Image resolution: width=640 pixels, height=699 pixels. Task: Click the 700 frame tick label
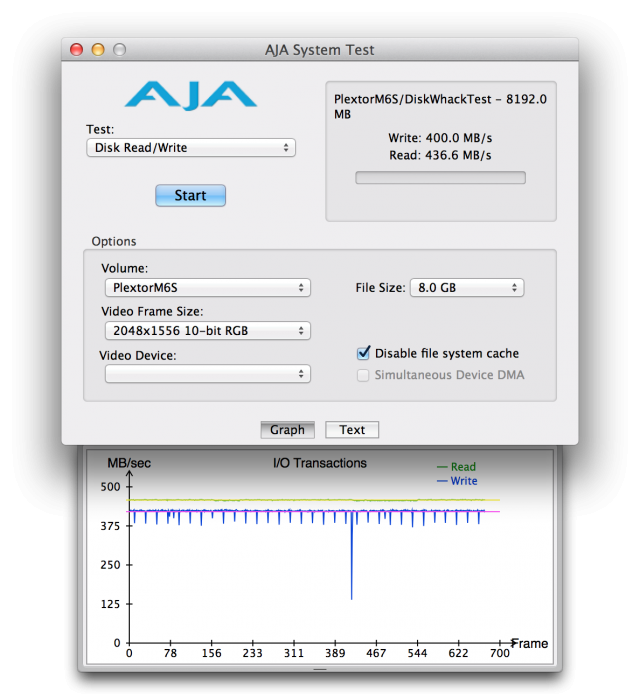coord(500,653)
